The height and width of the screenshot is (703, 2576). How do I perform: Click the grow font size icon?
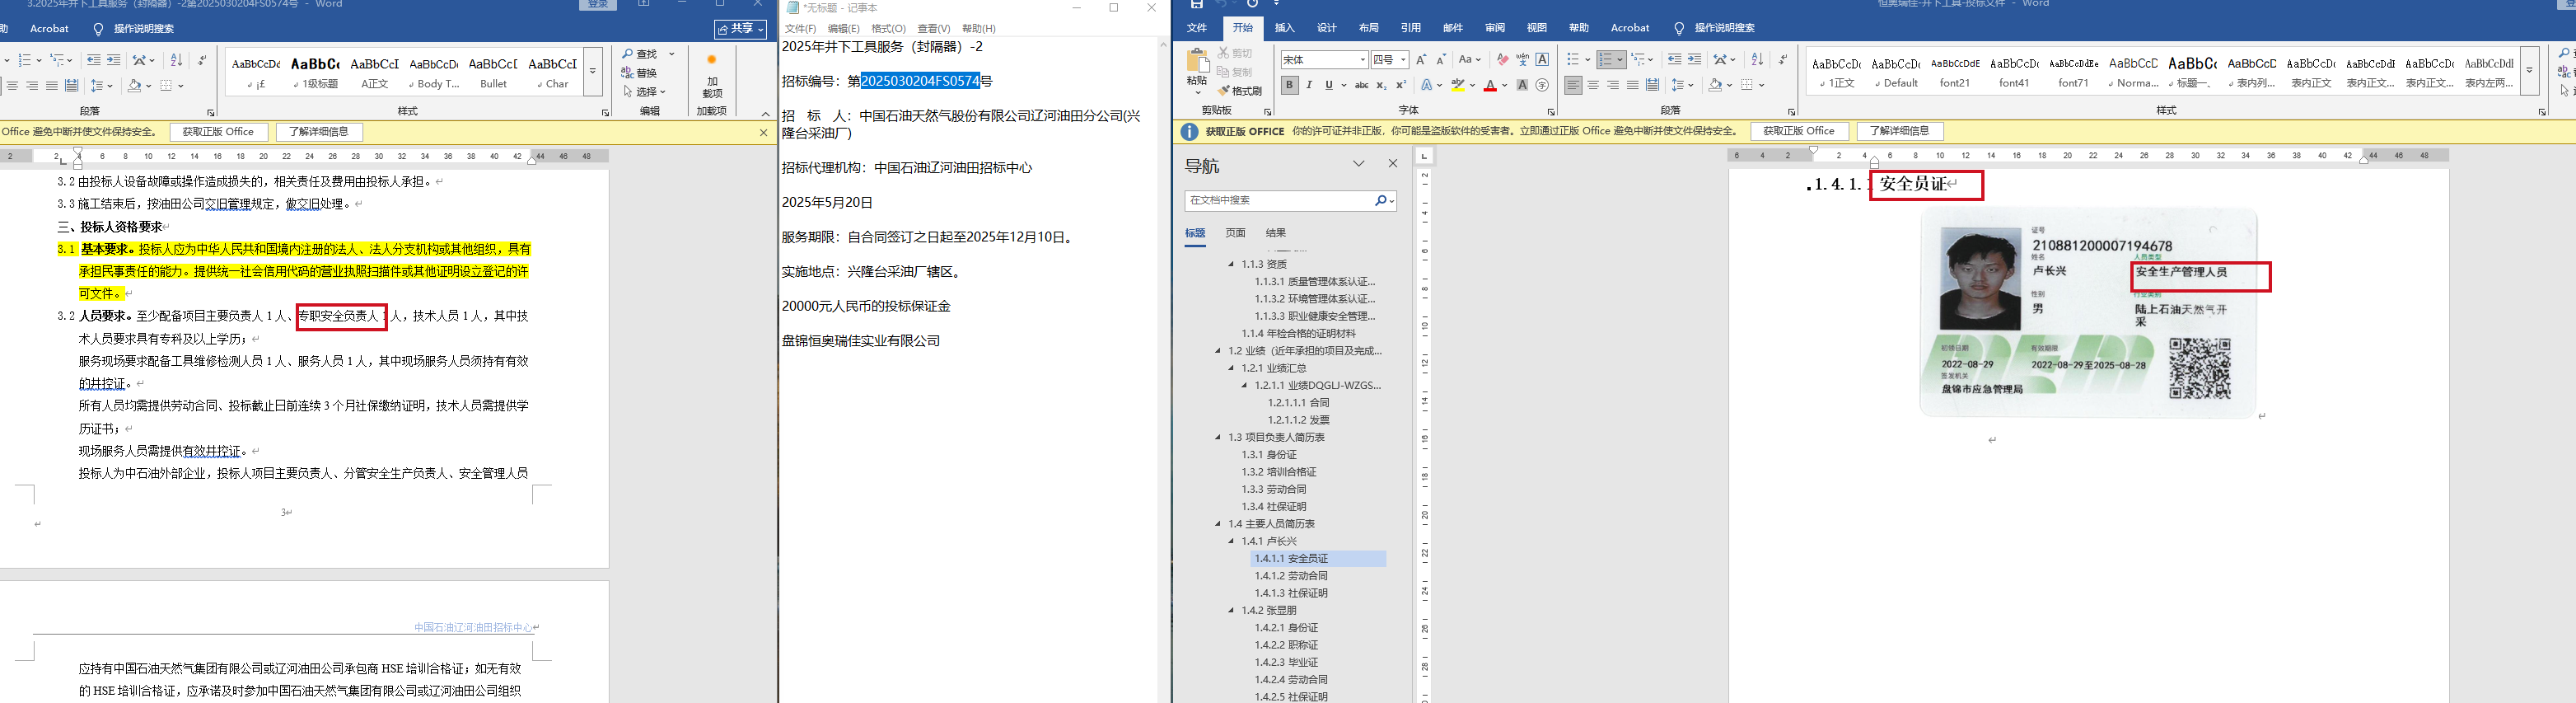(x=1421, y=60)
